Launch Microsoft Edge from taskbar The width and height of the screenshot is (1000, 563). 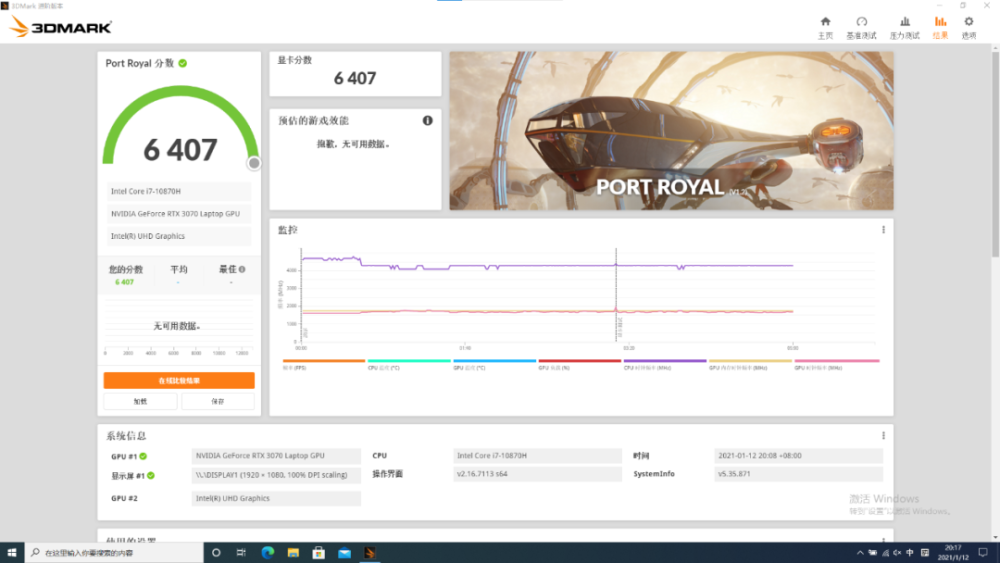click(x=267, y=553)
